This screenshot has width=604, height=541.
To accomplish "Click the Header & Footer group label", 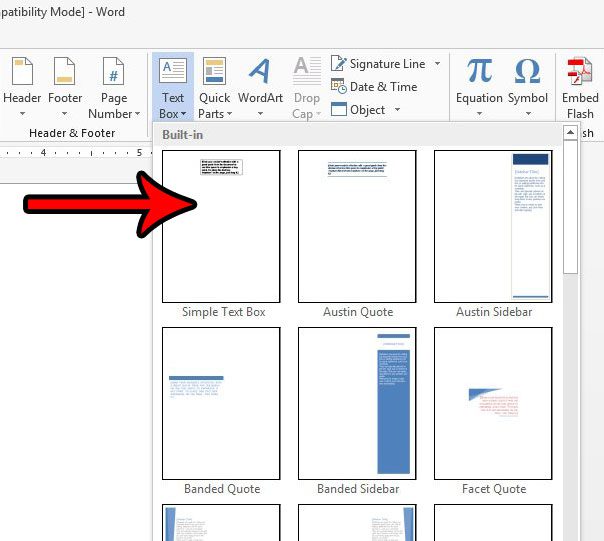I will 72,133.
